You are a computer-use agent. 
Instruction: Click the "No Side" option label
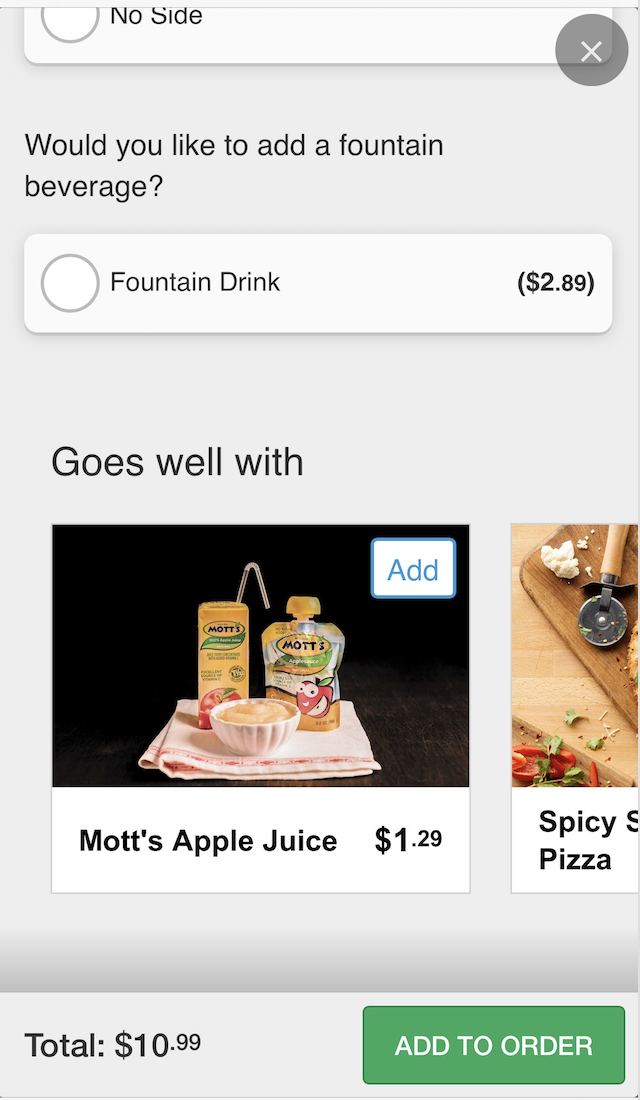(156, 16)
